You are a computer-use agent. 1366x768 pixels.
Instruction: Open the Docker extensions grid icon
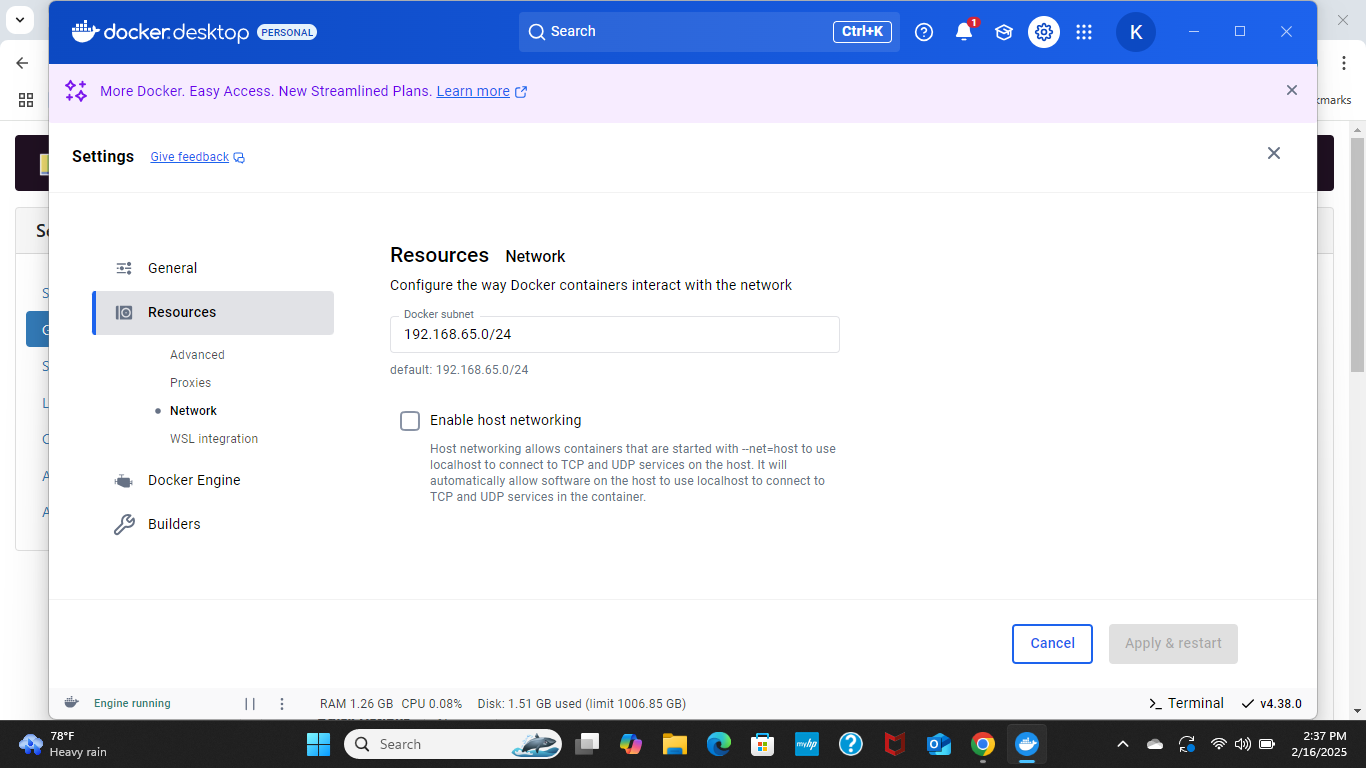coord(1084,32)
